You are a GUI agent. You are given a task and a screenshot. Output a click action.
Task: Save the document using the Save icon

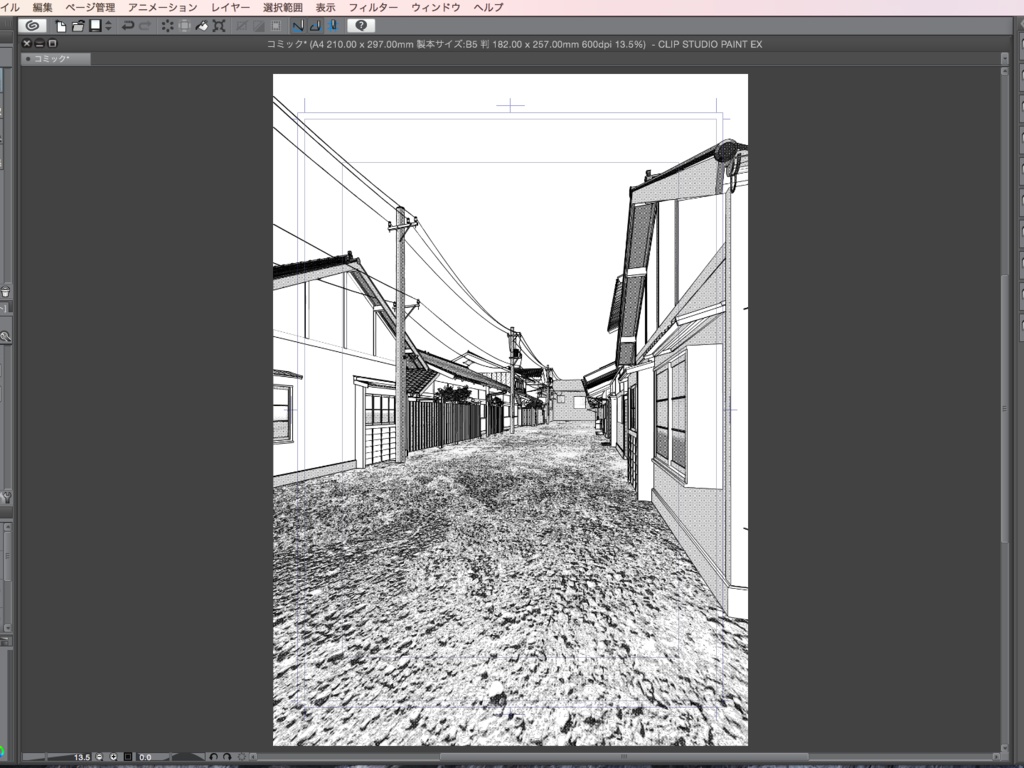click(95, 27)
